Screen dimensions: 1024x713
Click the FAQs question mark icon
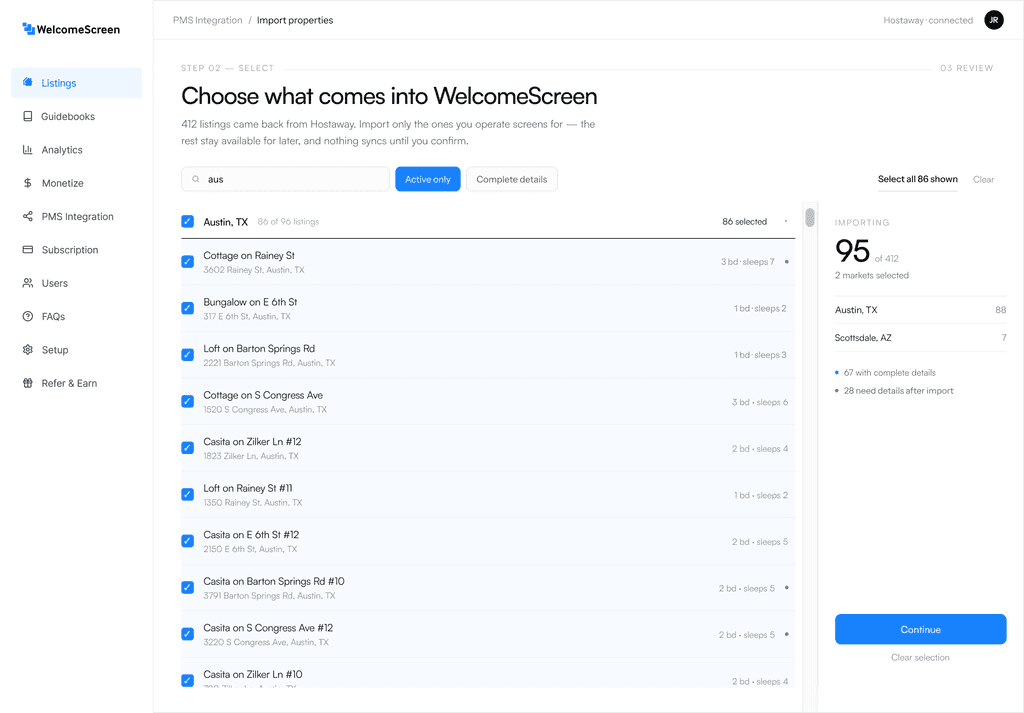pyautogui.click(x=27, y=316)
